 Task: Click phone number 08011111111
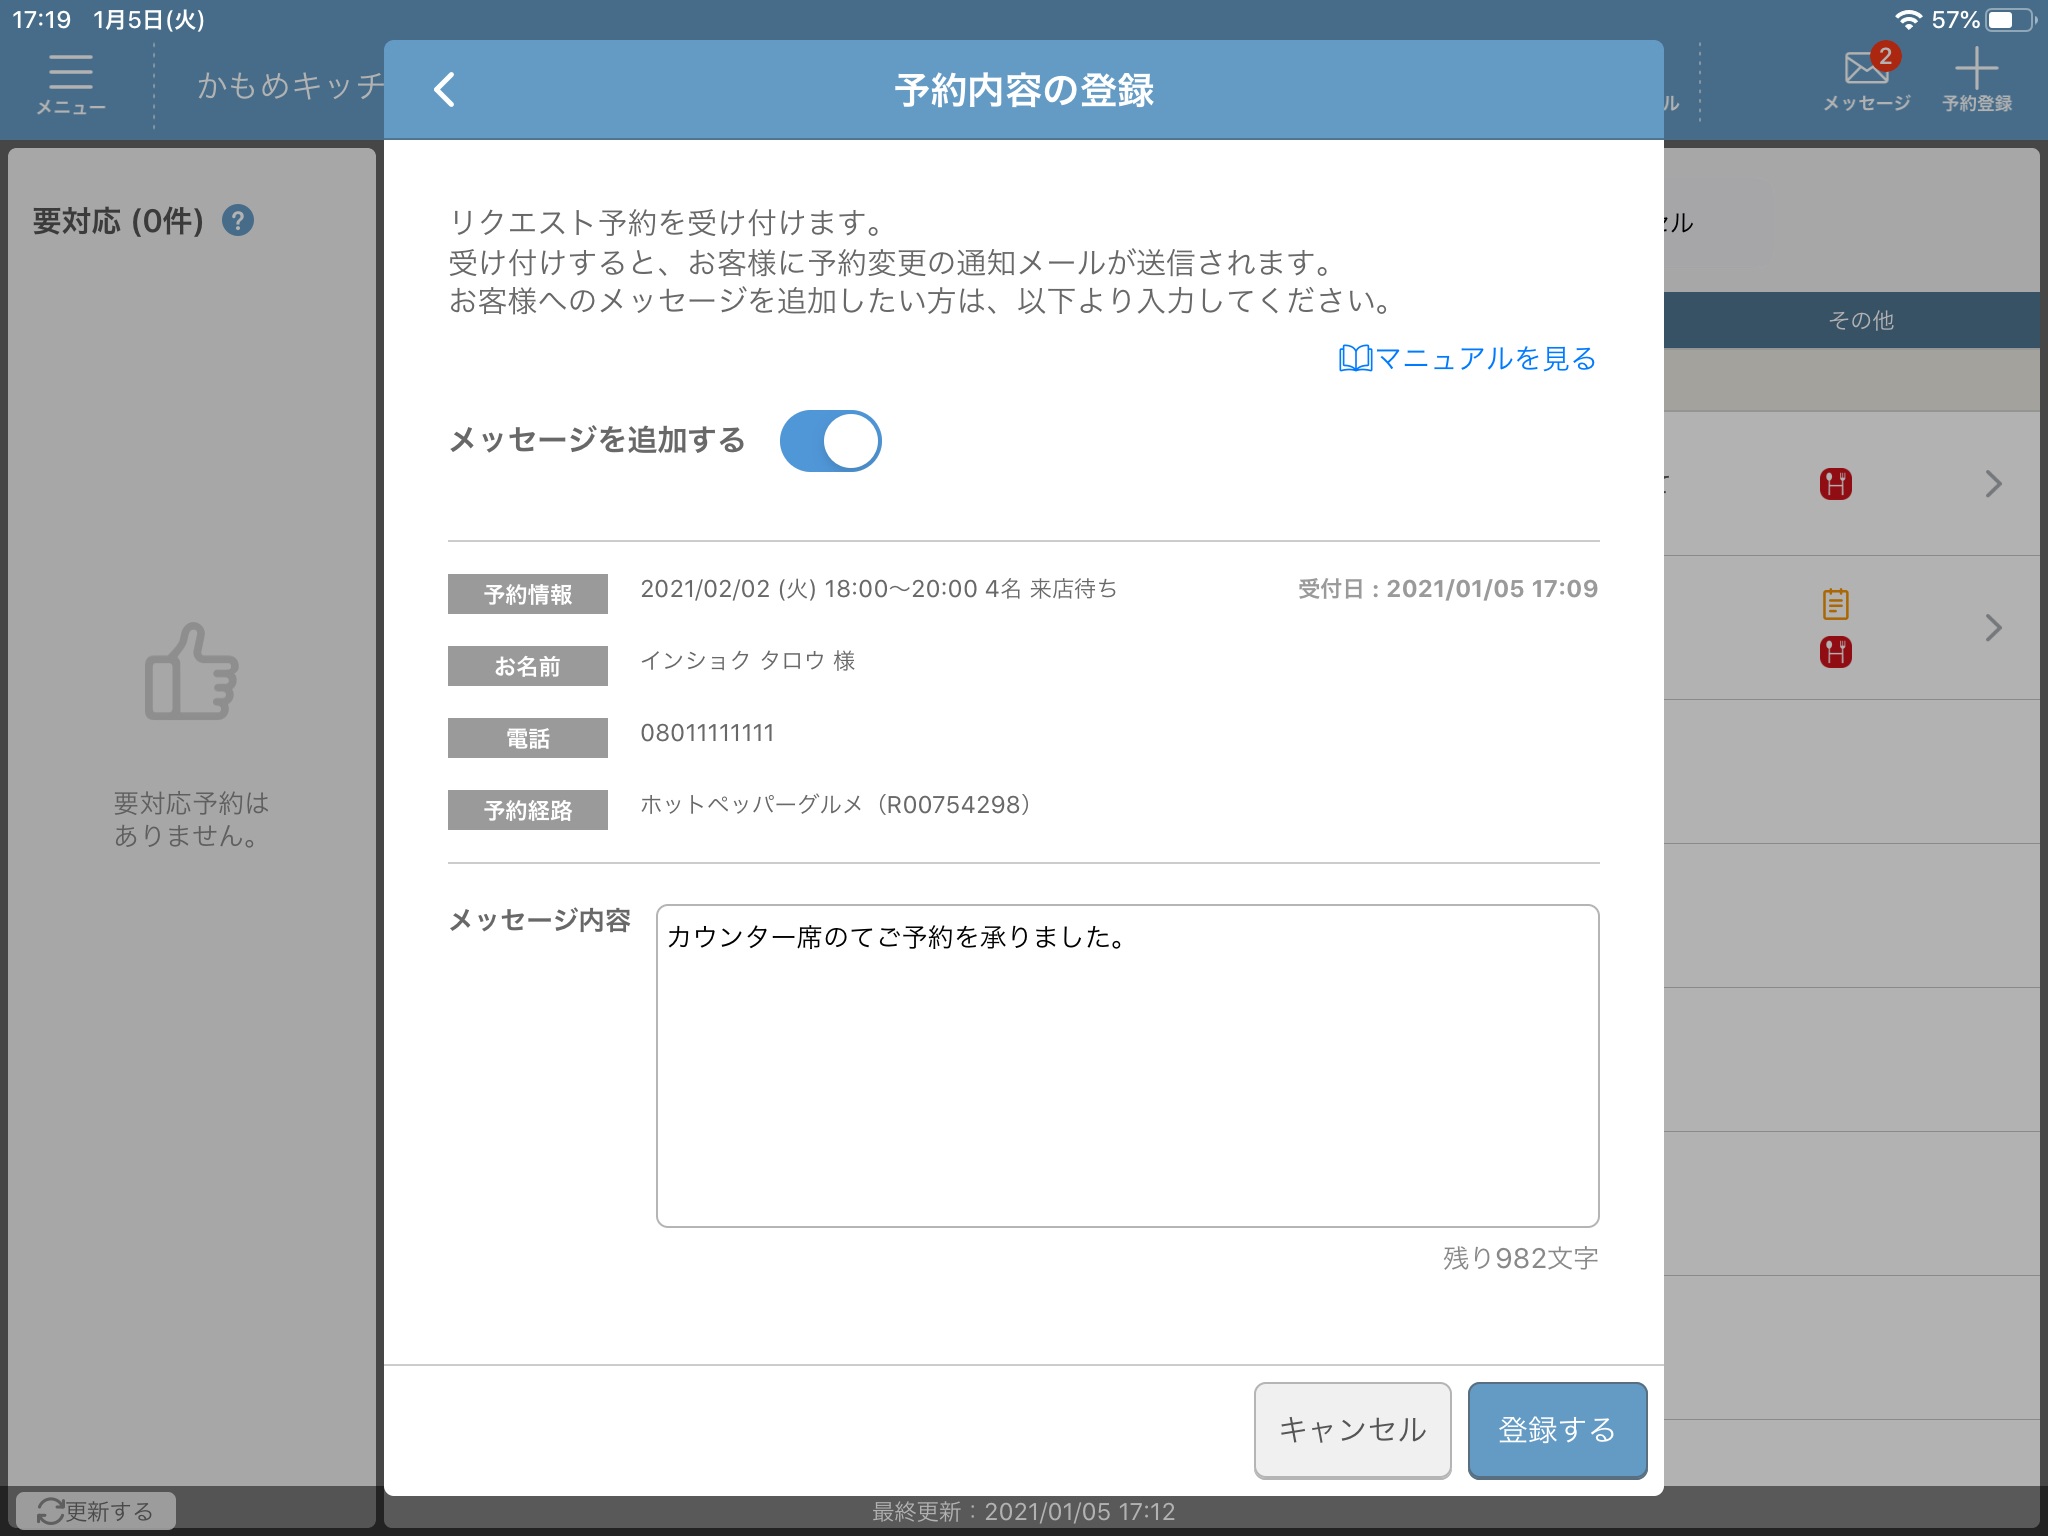click(707, 733)
